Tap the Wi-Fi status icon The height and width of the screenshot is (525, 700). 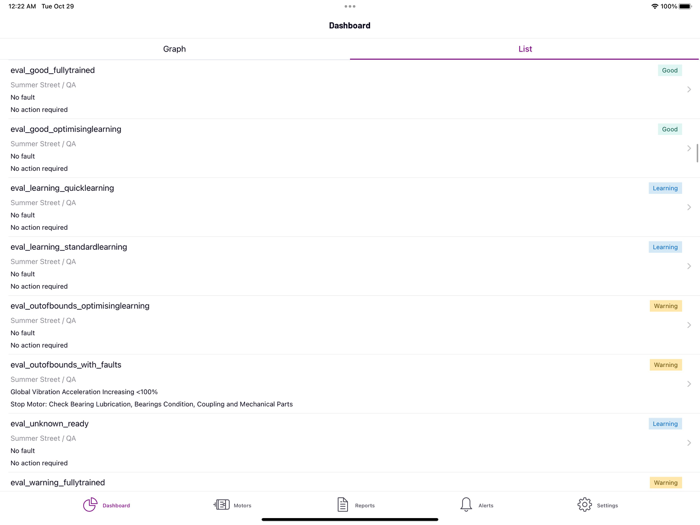click(654, 6)
